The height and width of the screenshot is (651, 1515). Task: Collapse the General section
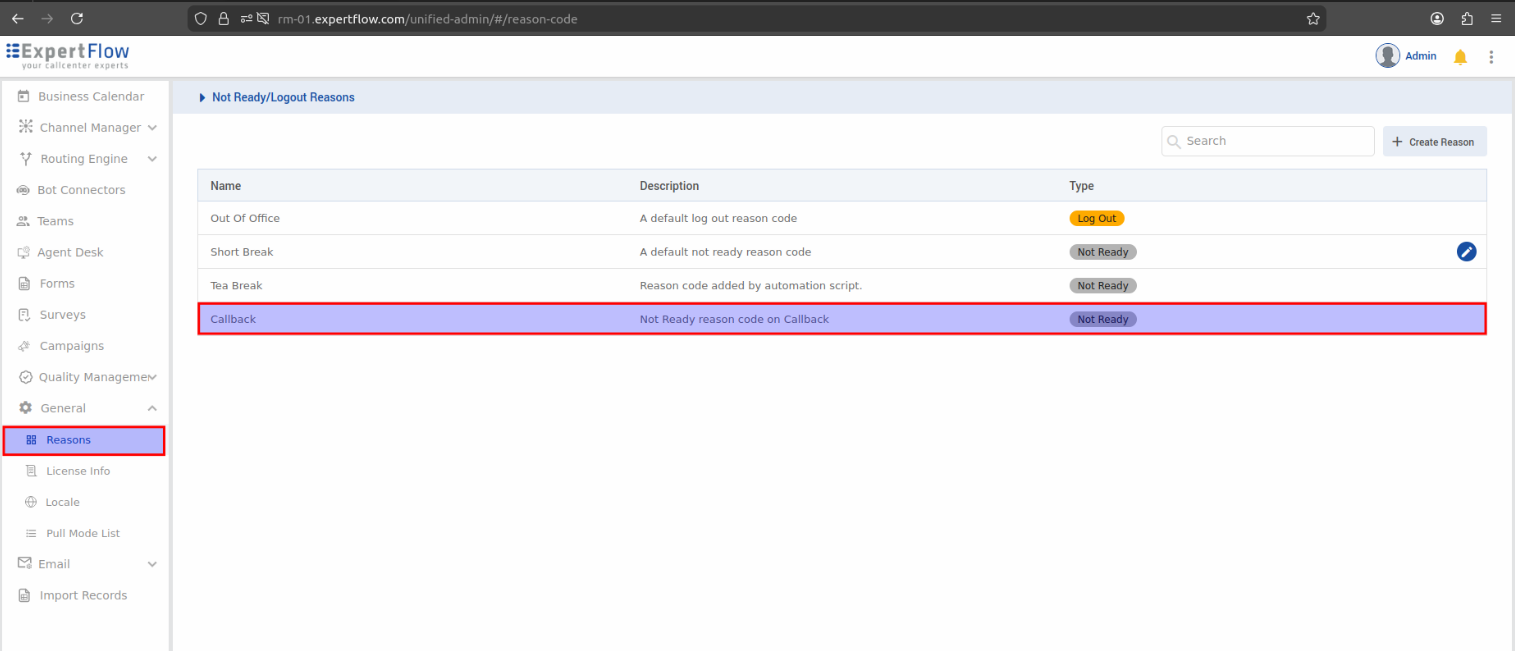[x=152, y=408]
